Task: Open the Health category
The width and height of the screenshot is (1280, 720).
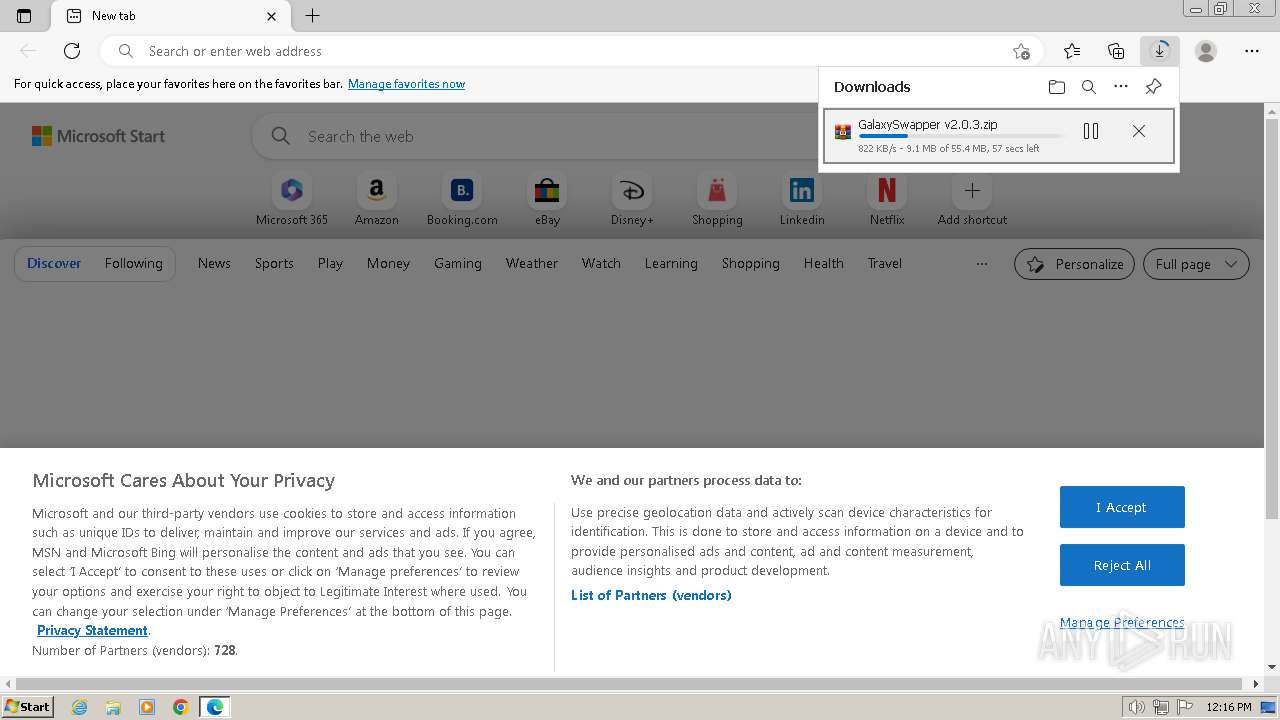Action: tap(823, 263)
